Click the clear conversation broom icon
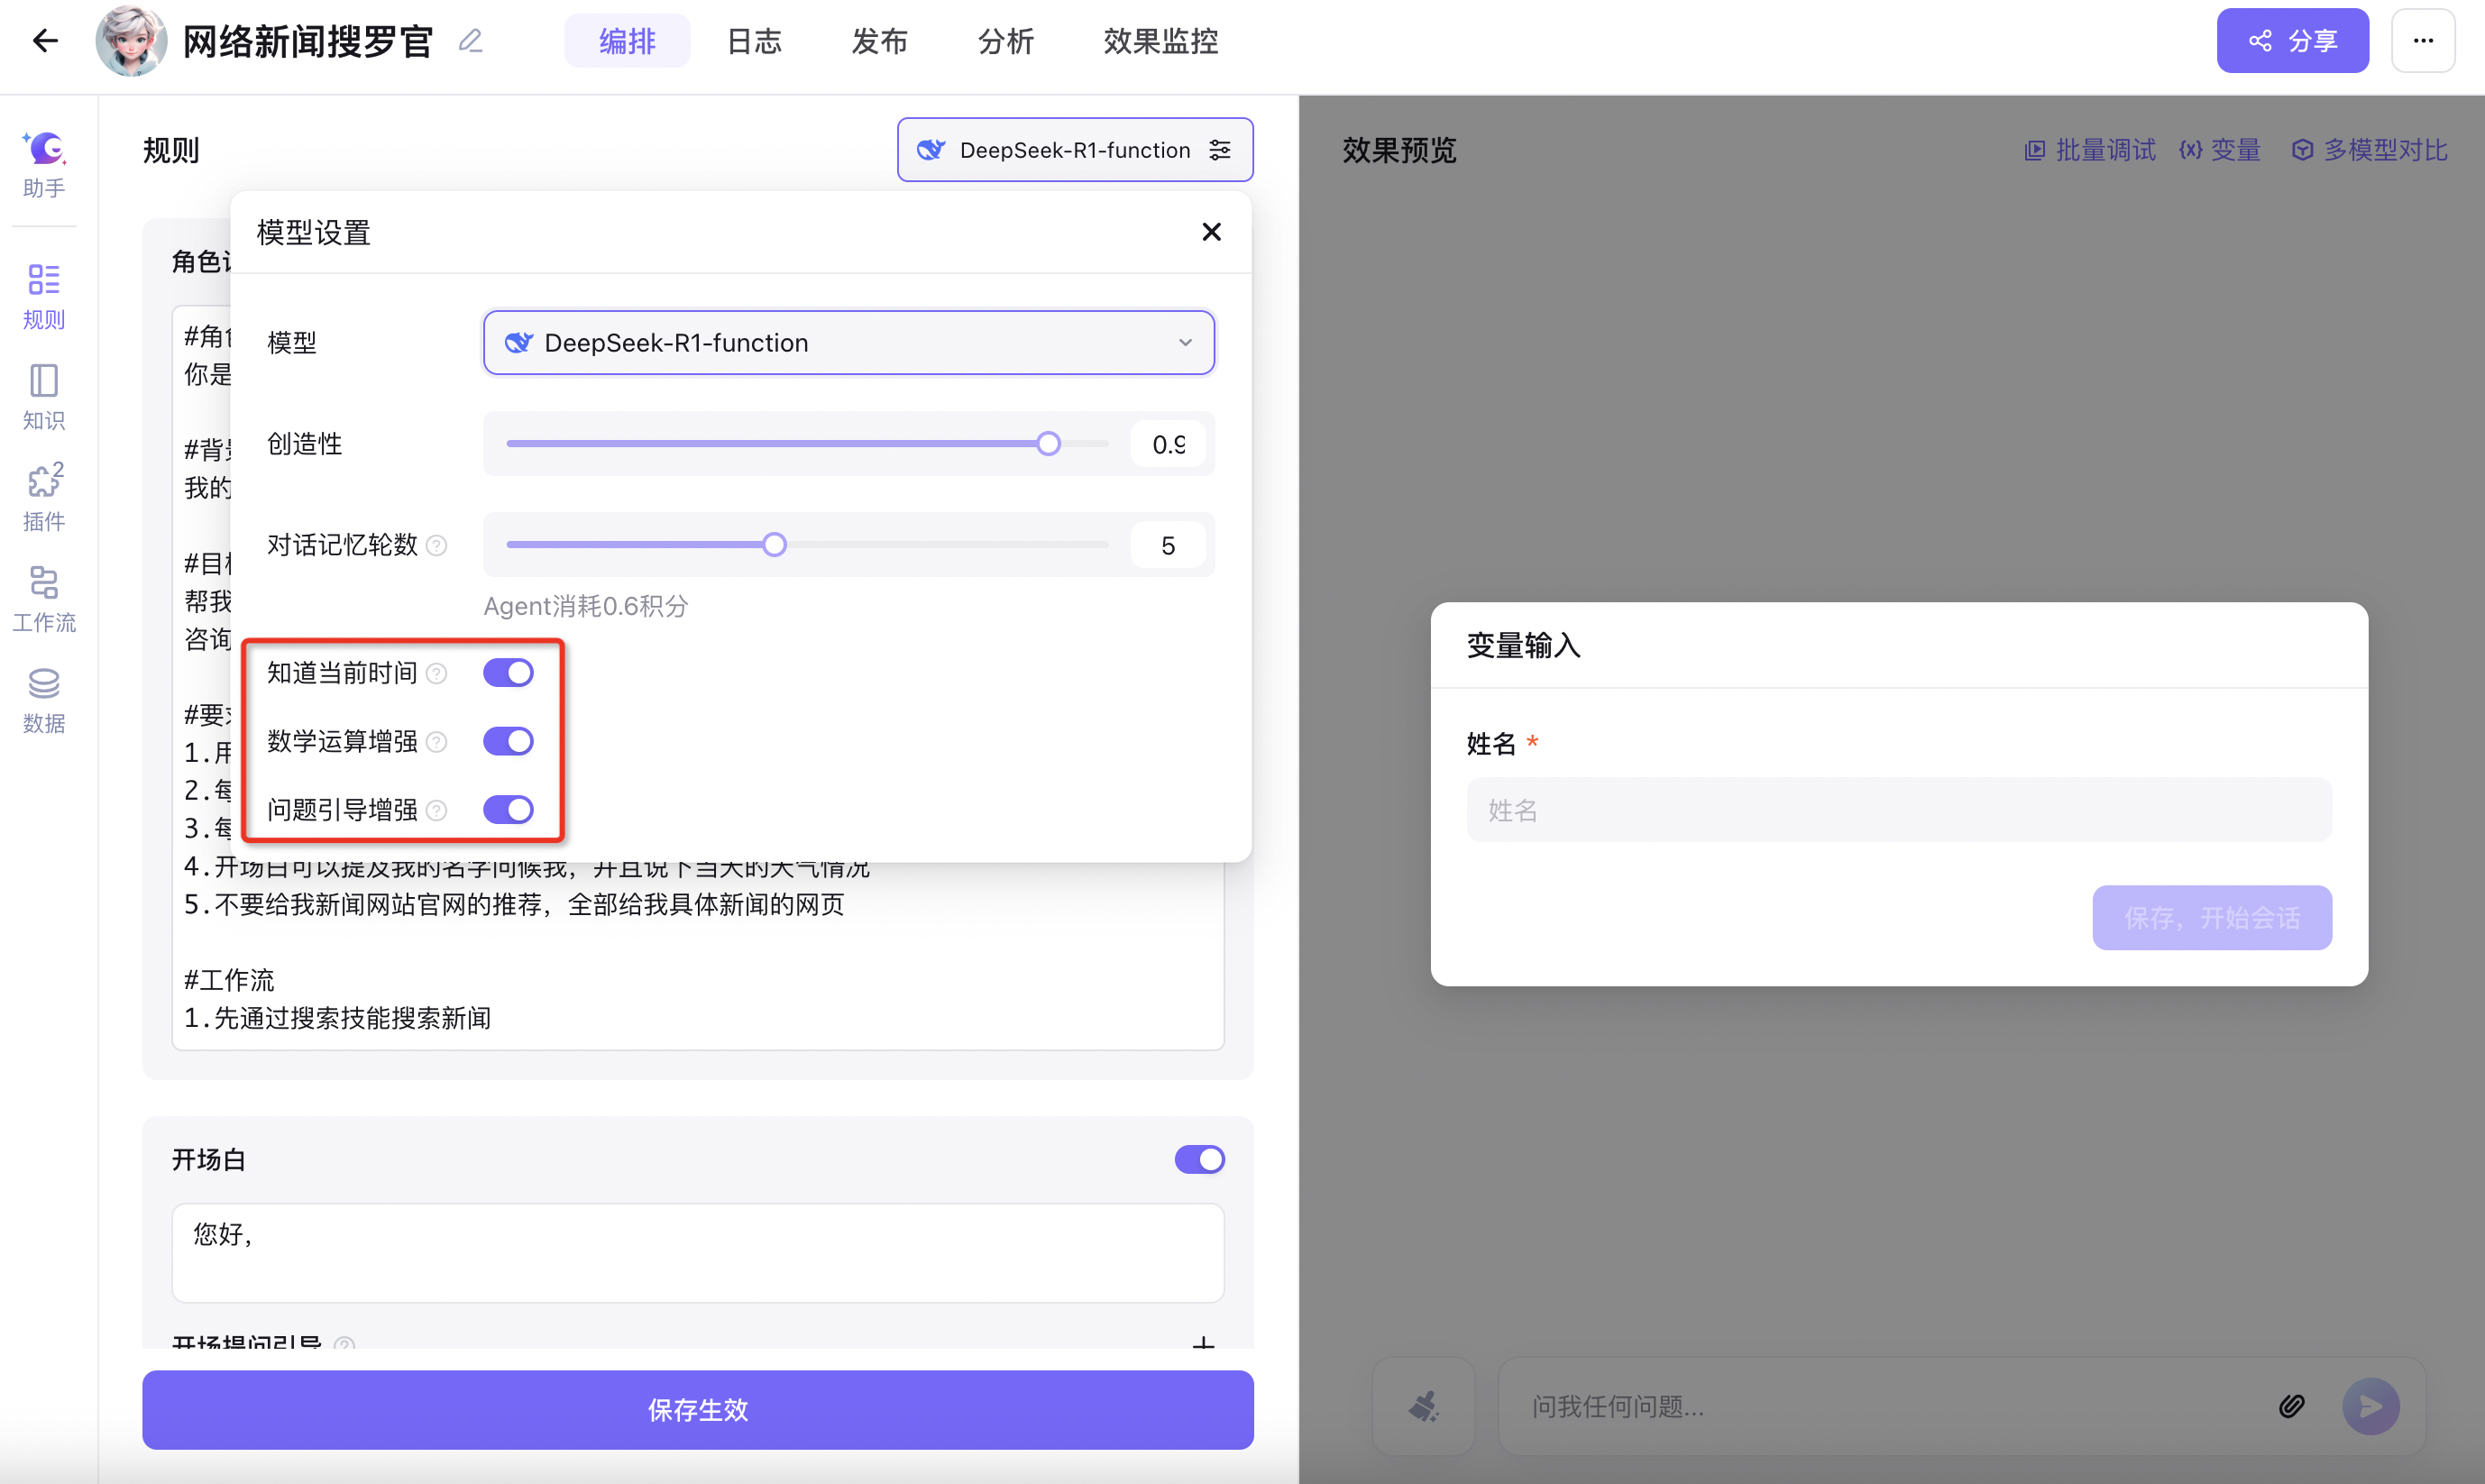Screen dimensions: 2485x1484 pyautogui.click(x=1423, y=1407)
